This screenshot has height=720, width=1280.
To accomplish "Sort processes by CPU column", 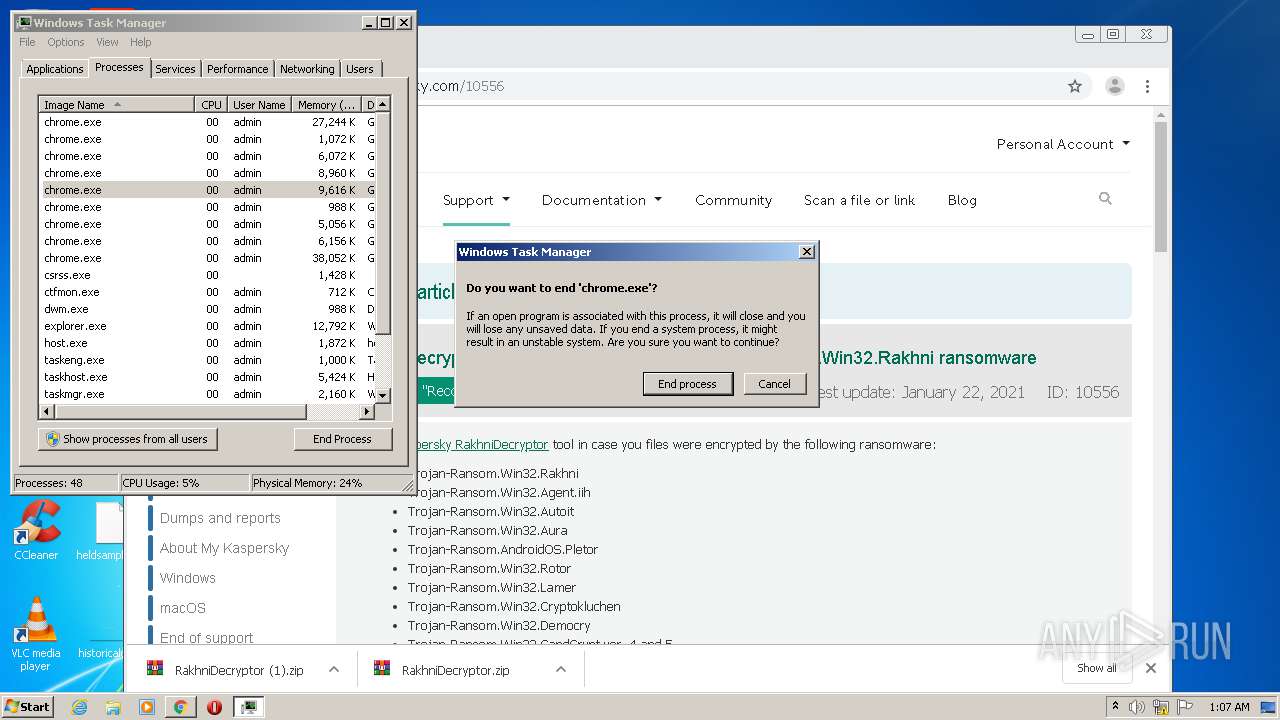I will click(211, 105).
